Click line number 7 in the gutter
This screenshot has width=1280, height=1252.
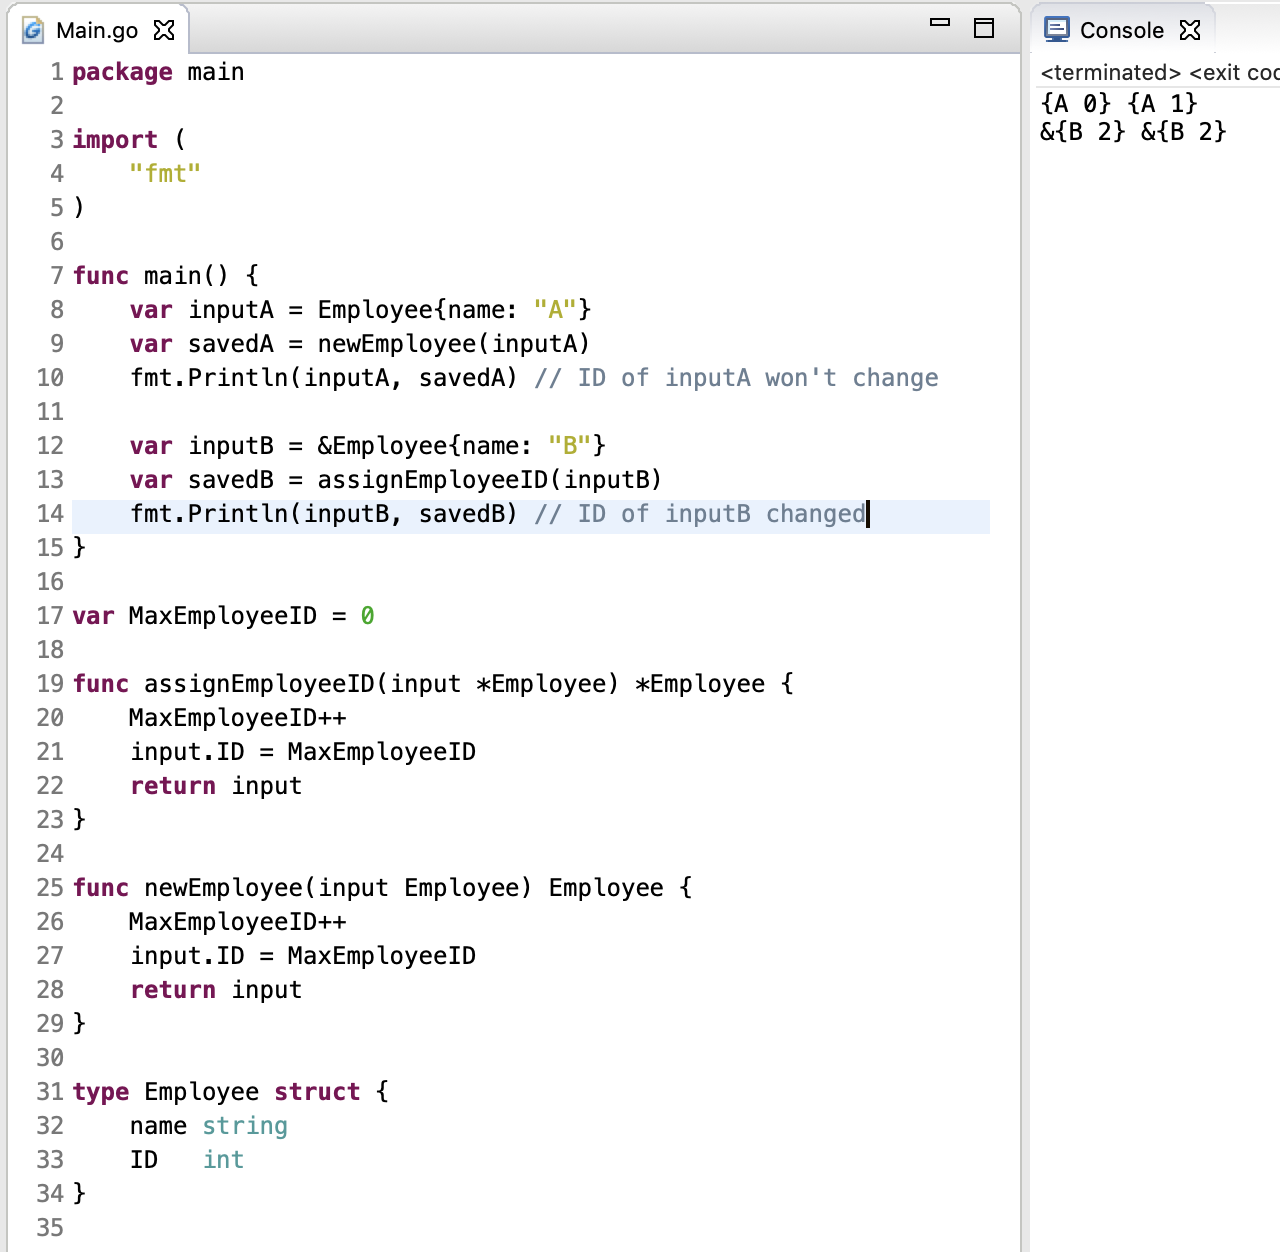[56, 276]
